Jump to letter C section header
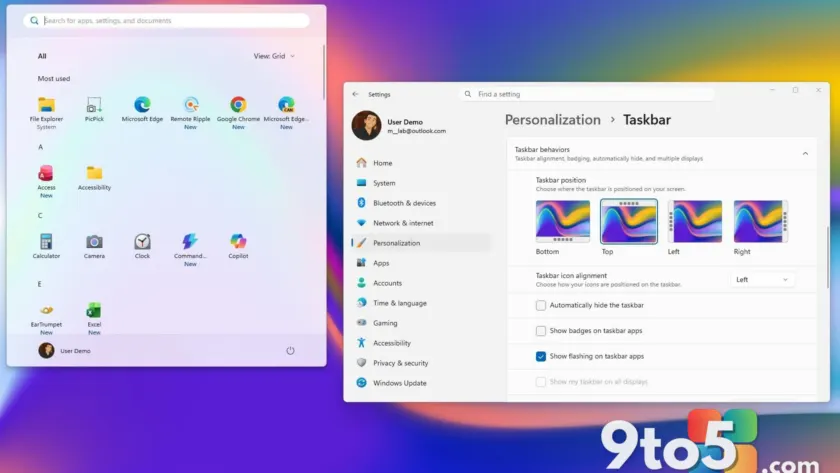The height and width of the screenshot is (473, 840). [x=40, y=215]
